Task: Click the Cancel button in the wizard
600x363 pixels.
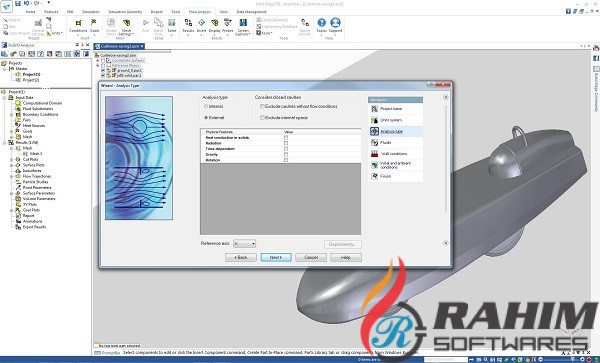Action: 311,257
